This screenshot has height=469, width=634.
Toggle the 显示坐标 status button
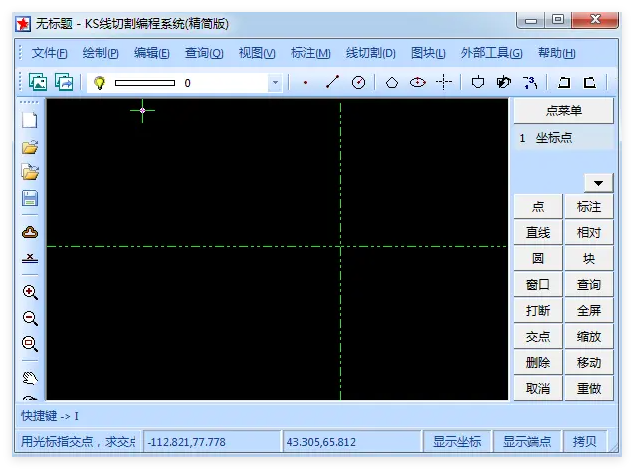click(x=457, y=441)
